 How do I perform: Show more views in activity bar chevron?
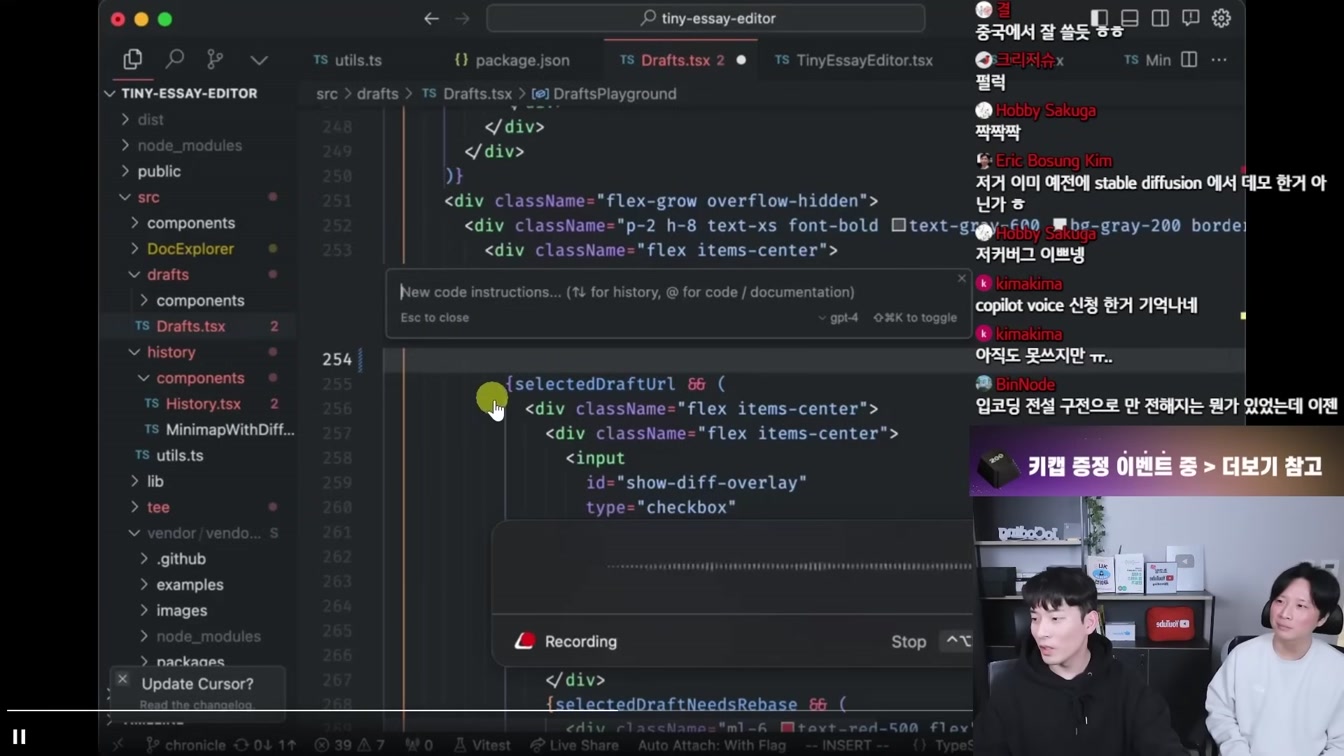click(259, 61)
